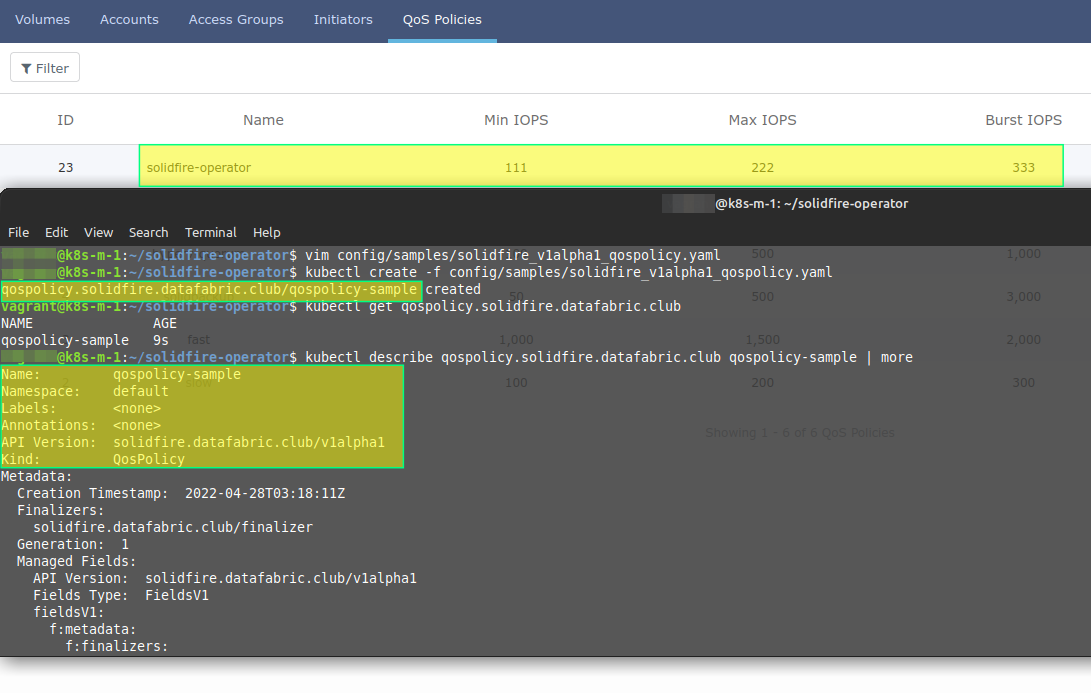1091x693 pixels.
Task: Open the Terminal menu in terminal window
Action: pyautogui.click(x=211, y=232)
